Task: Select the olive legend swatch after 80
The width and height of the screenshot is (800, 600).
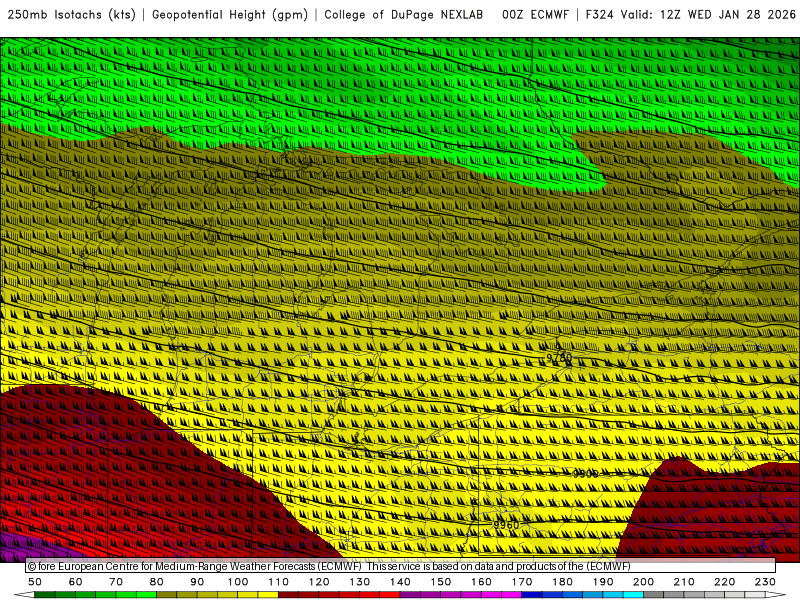Action: (167, 595)
